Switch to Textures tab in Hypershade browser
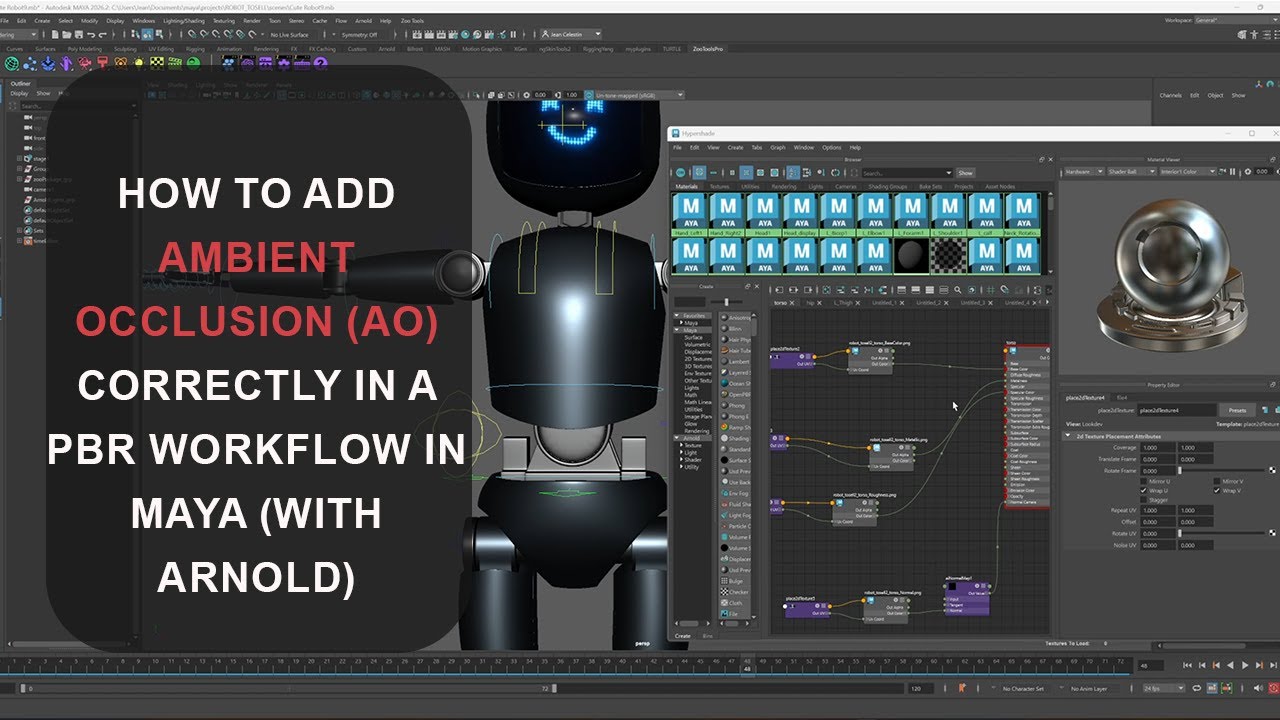Screen dimensions: 1280x720 click(x=719, y=186)
